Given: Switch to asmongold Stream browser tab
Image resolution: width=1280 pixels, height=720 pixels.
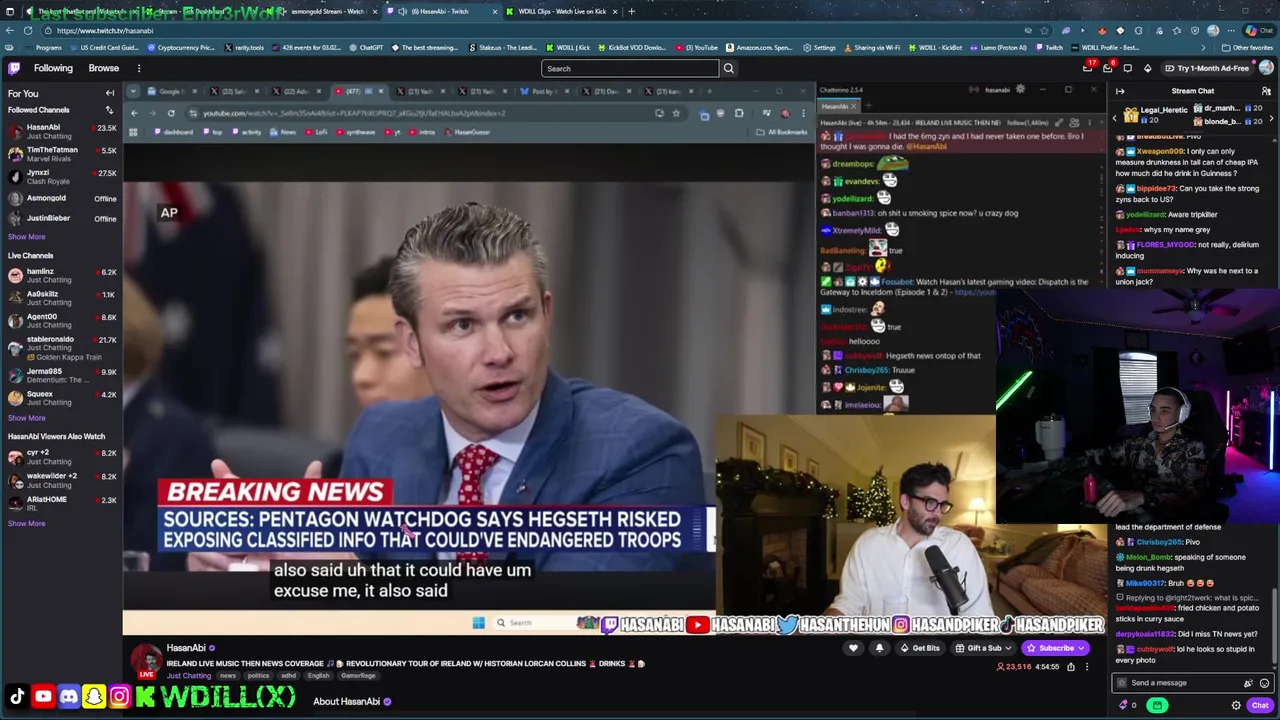Looking at the screenshot, I should 322,11.
